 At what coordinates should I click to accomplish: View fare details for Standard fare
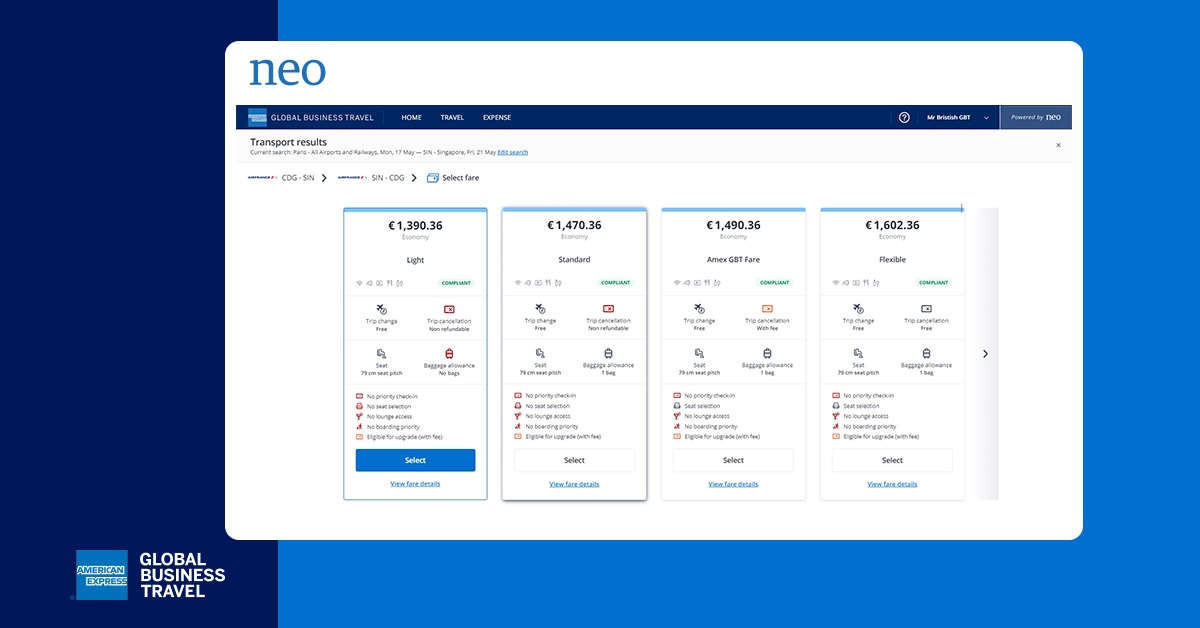pyautogui.click(x=574, y=484)
